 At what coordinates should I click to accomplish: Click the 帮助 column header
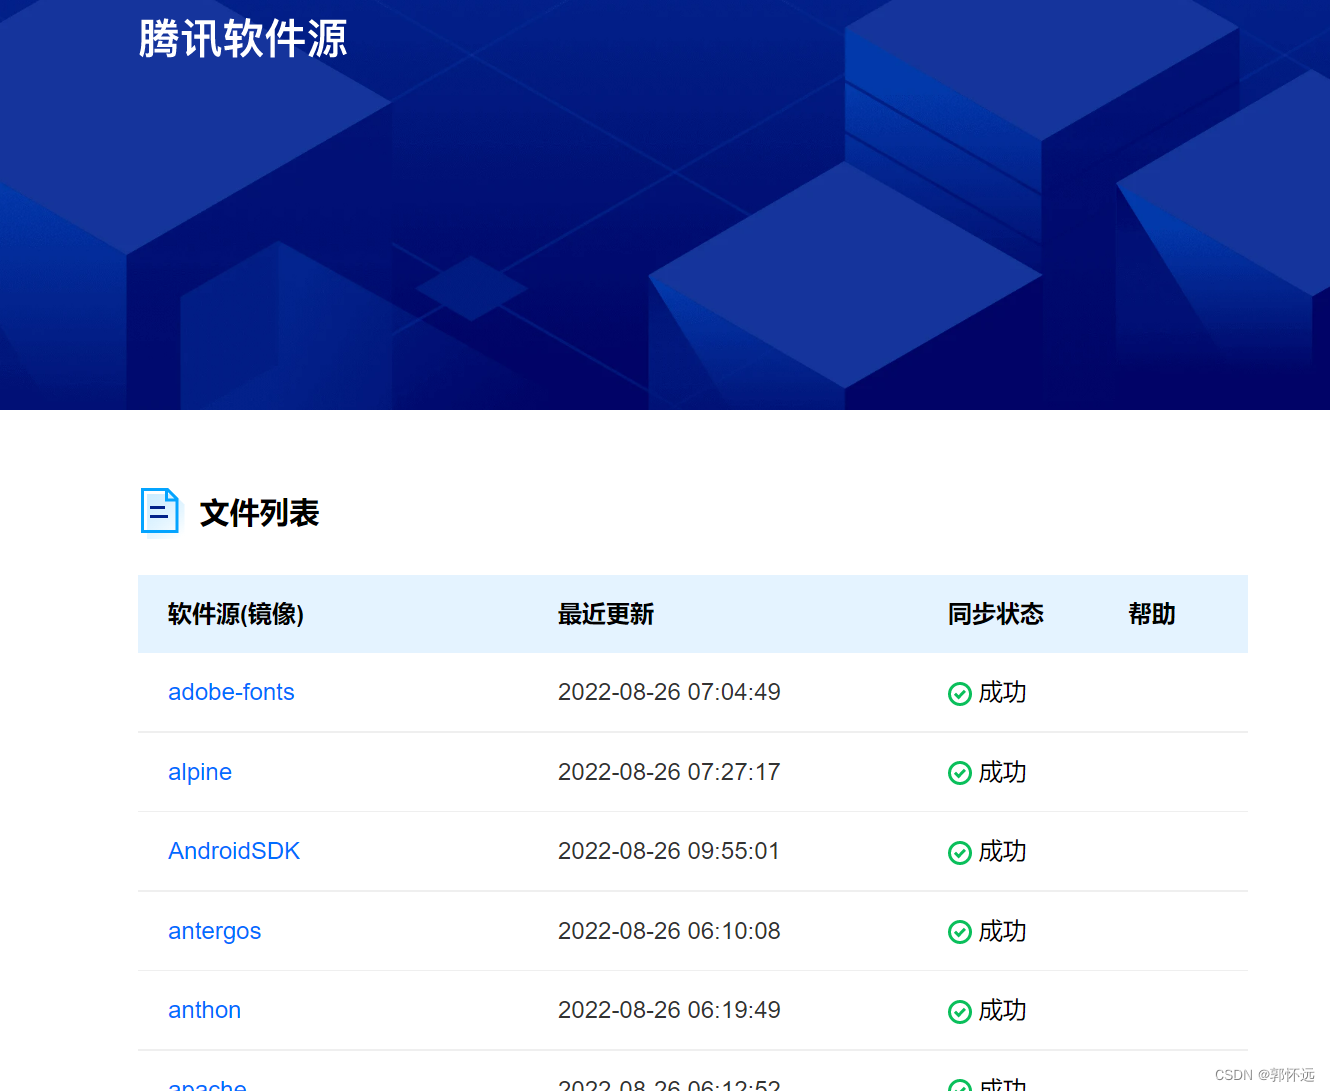[1152, 614]
